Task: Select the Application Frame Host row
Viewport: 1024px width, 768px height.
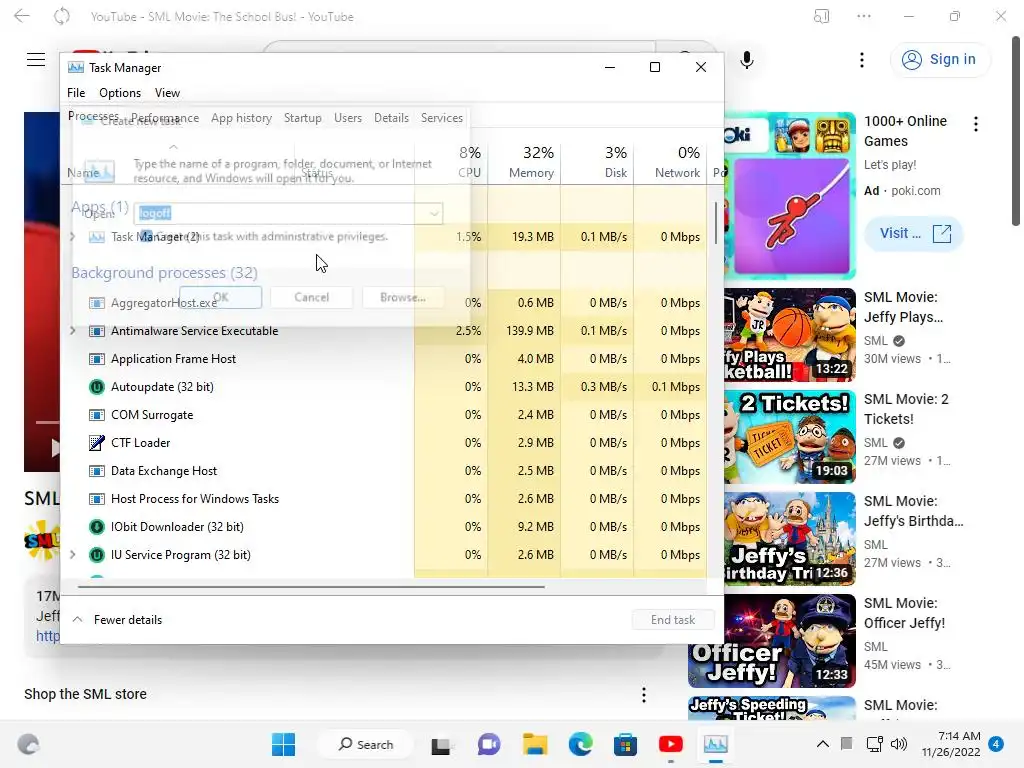Action: 383,359
